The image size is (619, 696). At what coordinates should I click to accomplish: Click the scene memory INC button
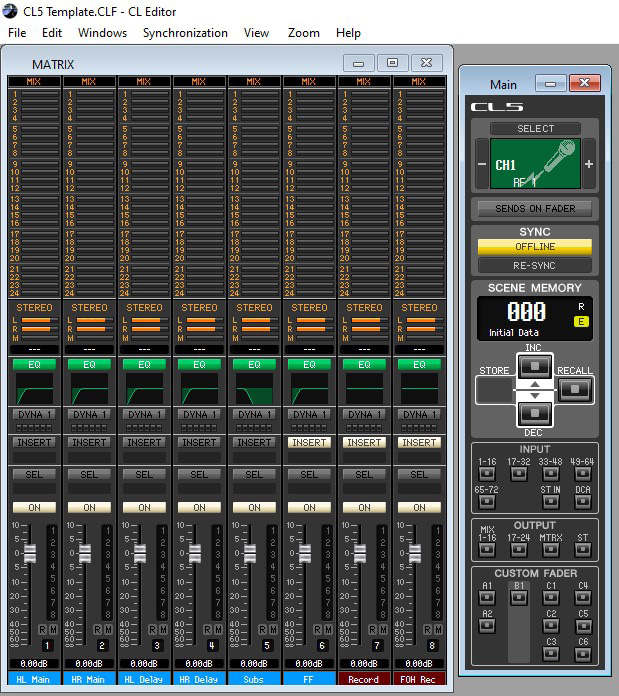[x=535, y=366]
